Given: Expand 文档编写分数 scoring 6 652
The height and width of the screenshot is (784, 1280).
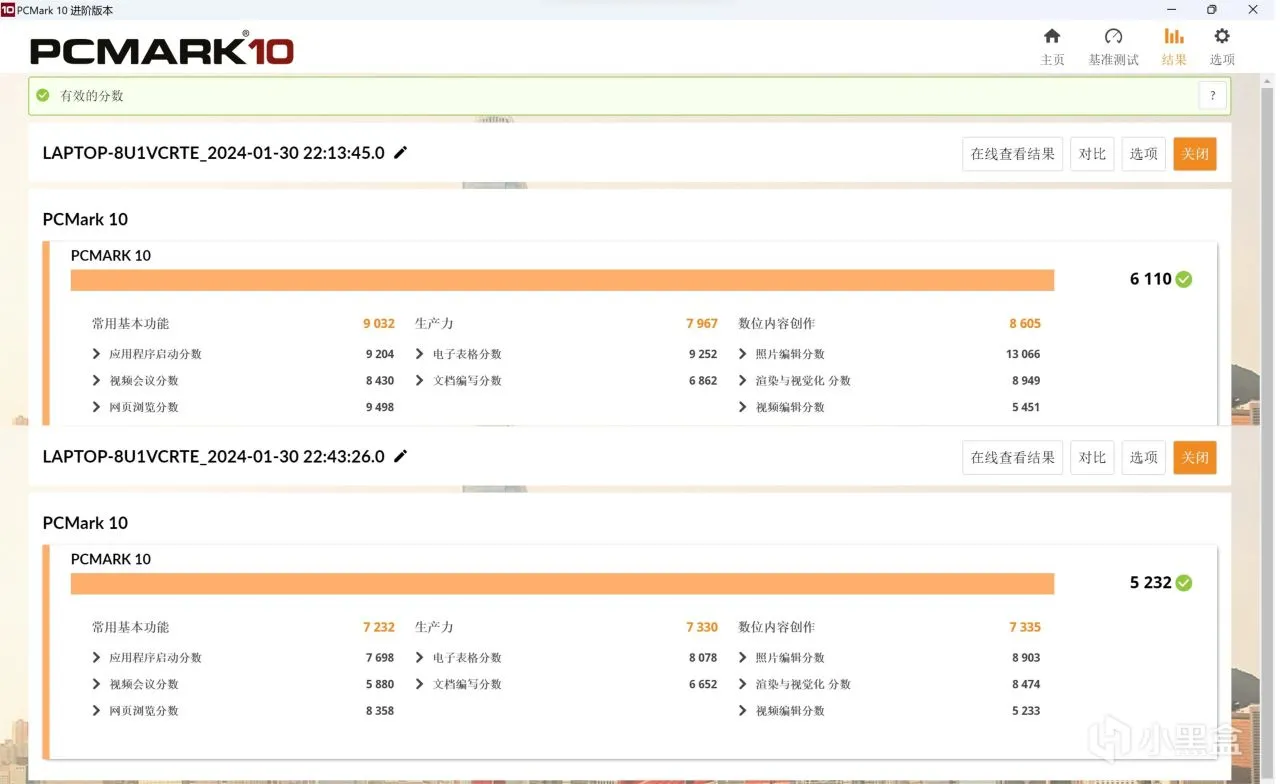Looking at the screenshot, I should (x=420, y=684).
